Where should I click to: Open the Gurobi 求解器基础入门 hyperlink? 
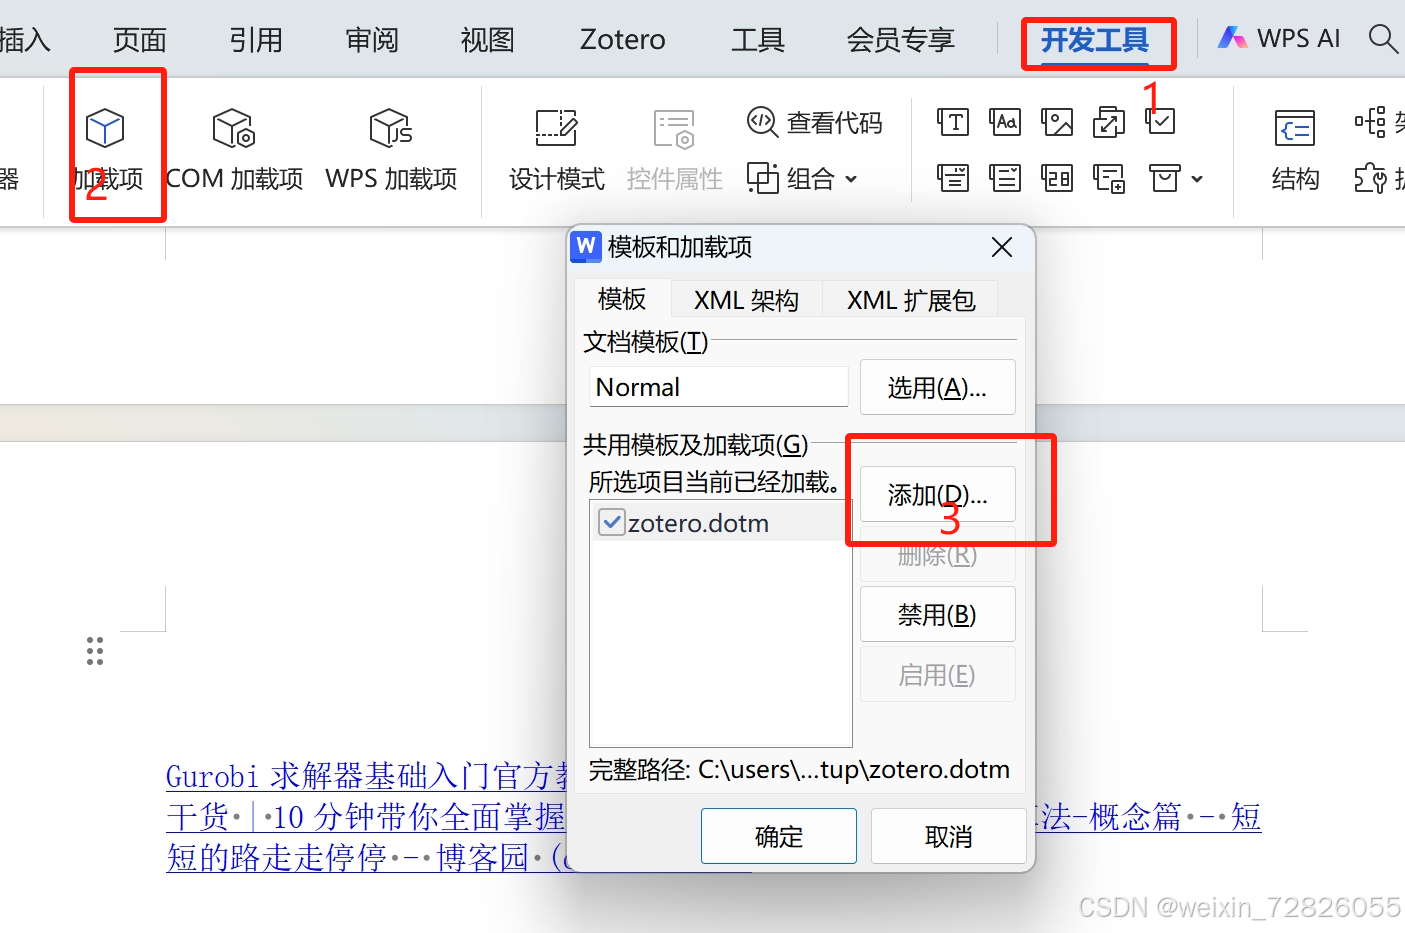click(x=367, y=776)
